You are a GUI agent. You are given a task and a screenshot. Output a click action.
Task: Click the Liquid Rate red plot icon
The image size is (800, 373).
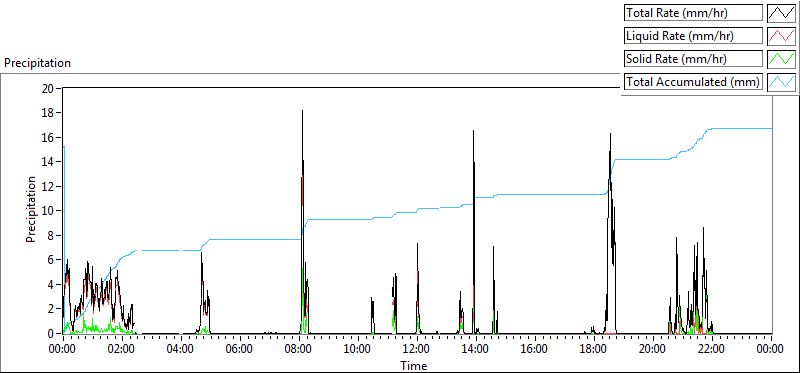[x=782, y=36]
